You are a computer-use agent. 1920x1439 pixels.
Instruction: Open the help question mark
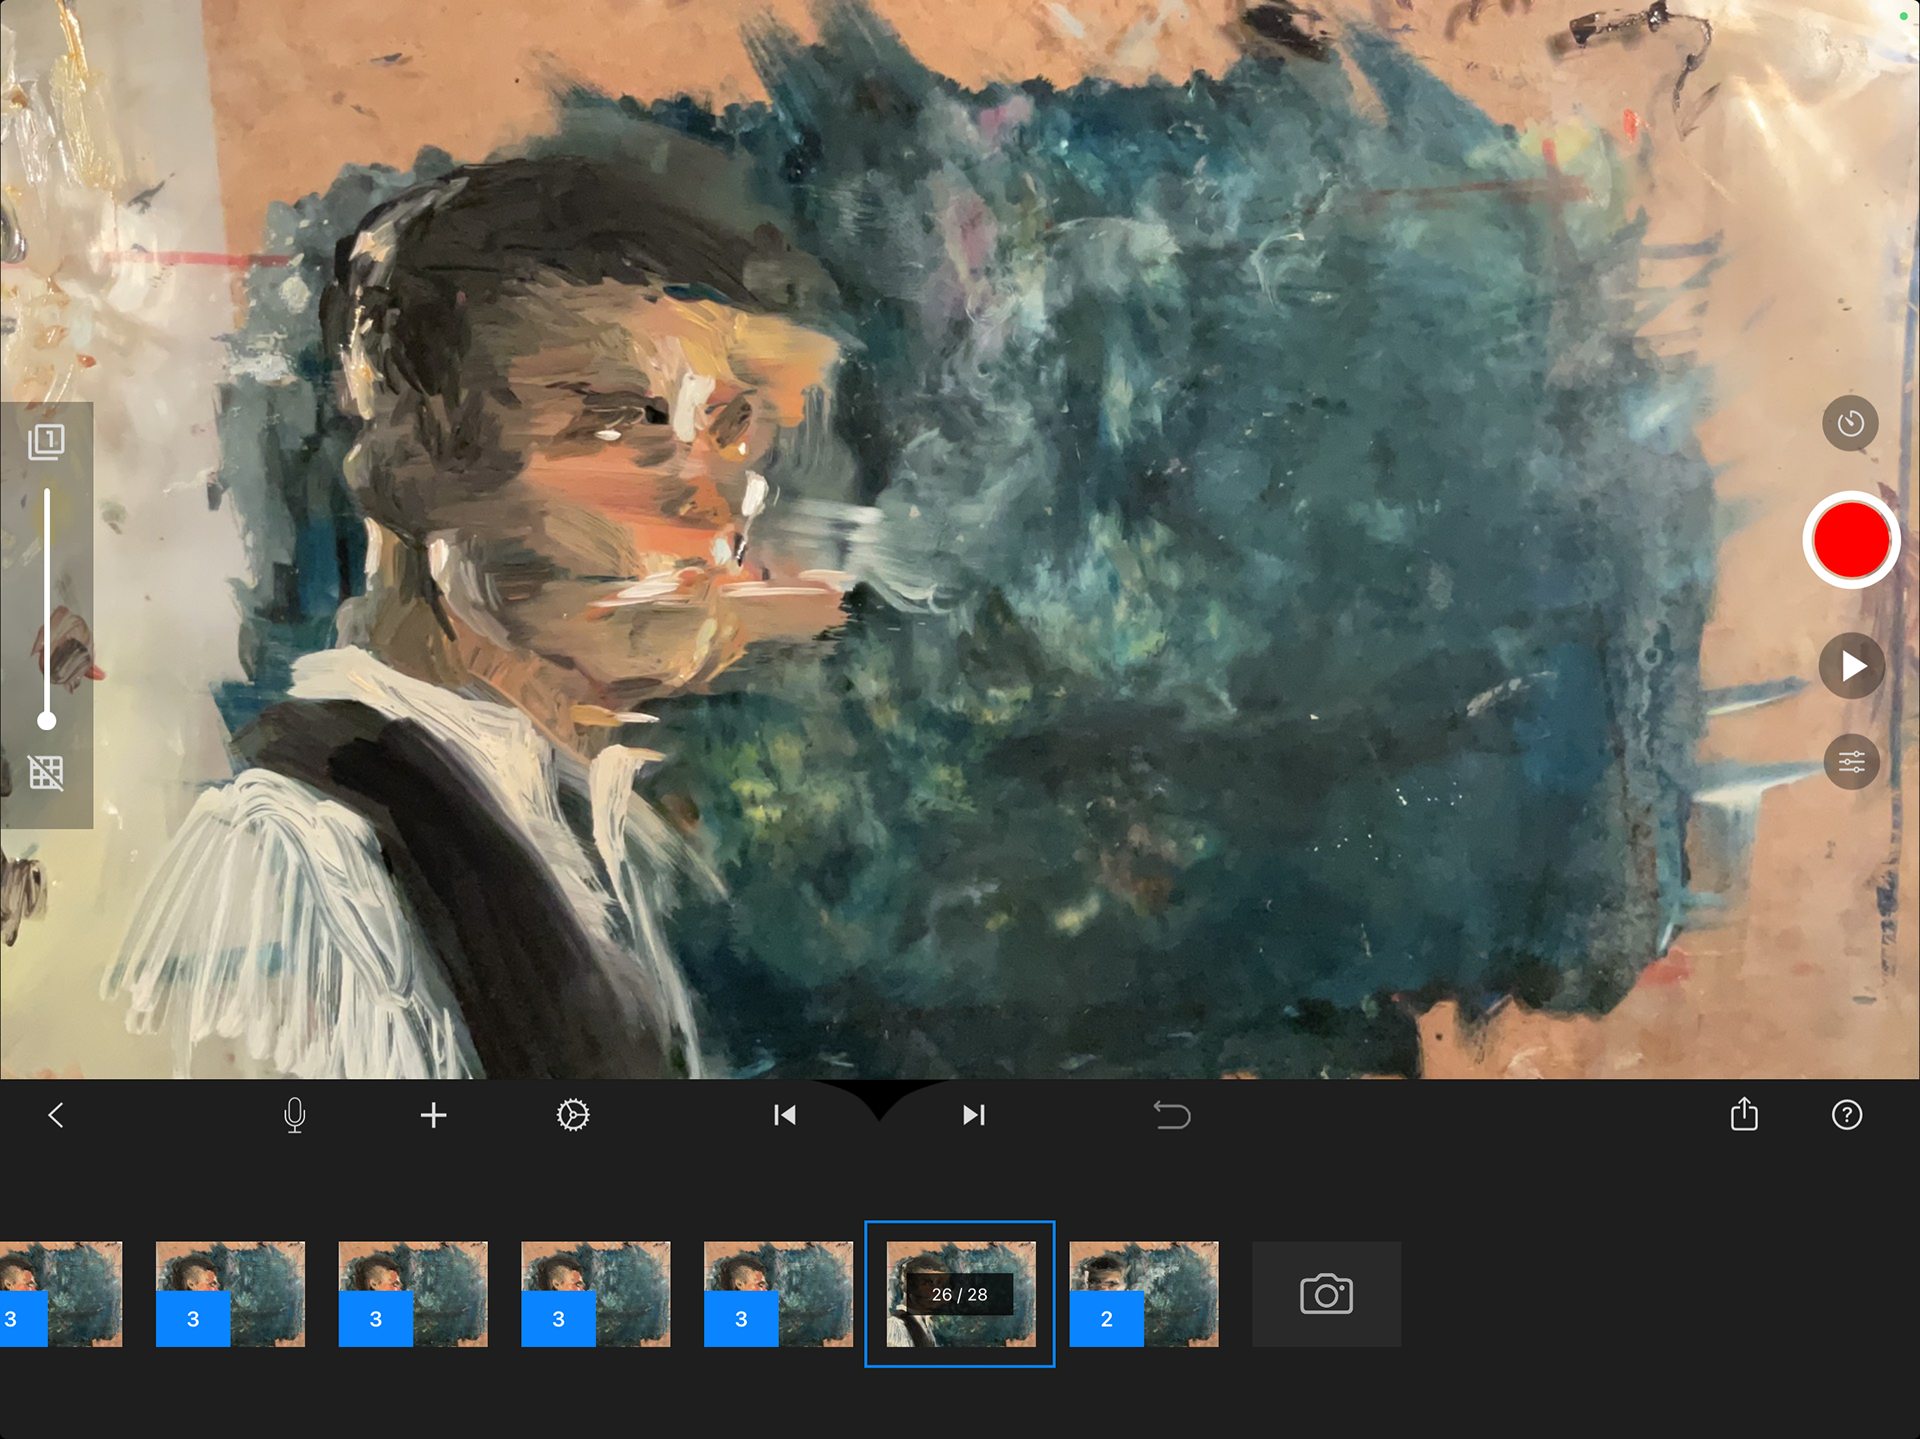[1846, 1115]
